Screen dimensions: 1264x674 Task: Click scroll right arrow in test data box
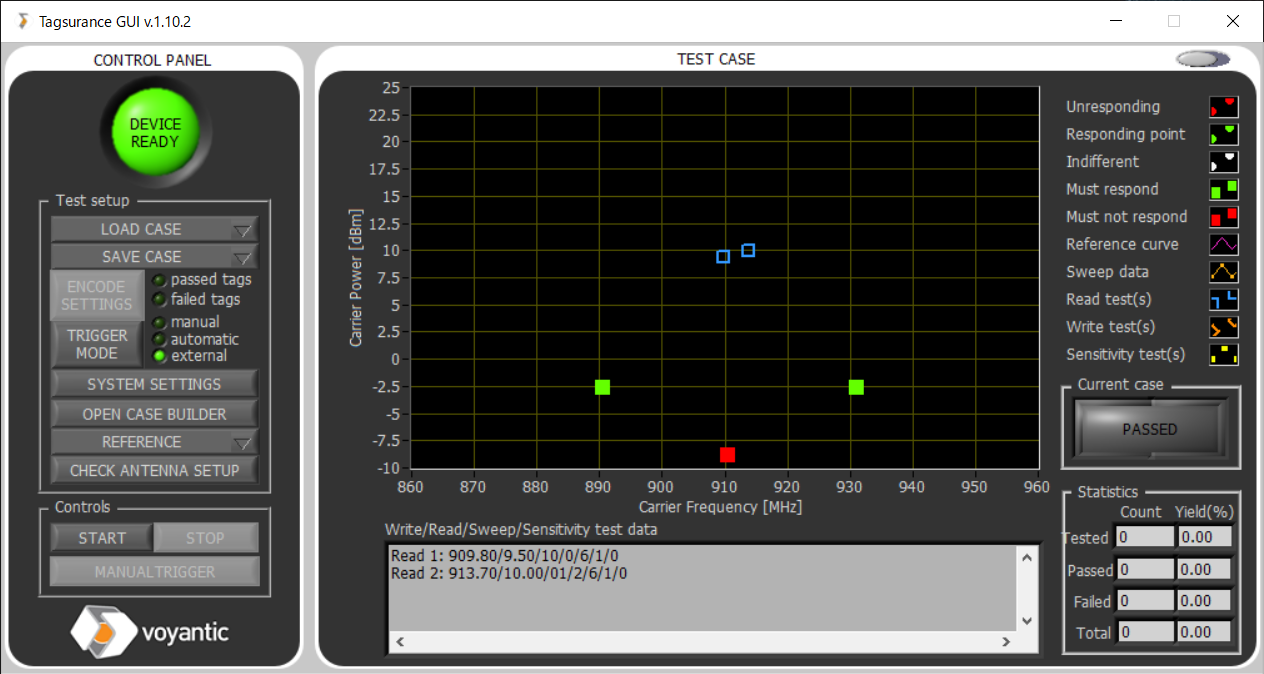pyautogui.click(x=1005, y=642)
